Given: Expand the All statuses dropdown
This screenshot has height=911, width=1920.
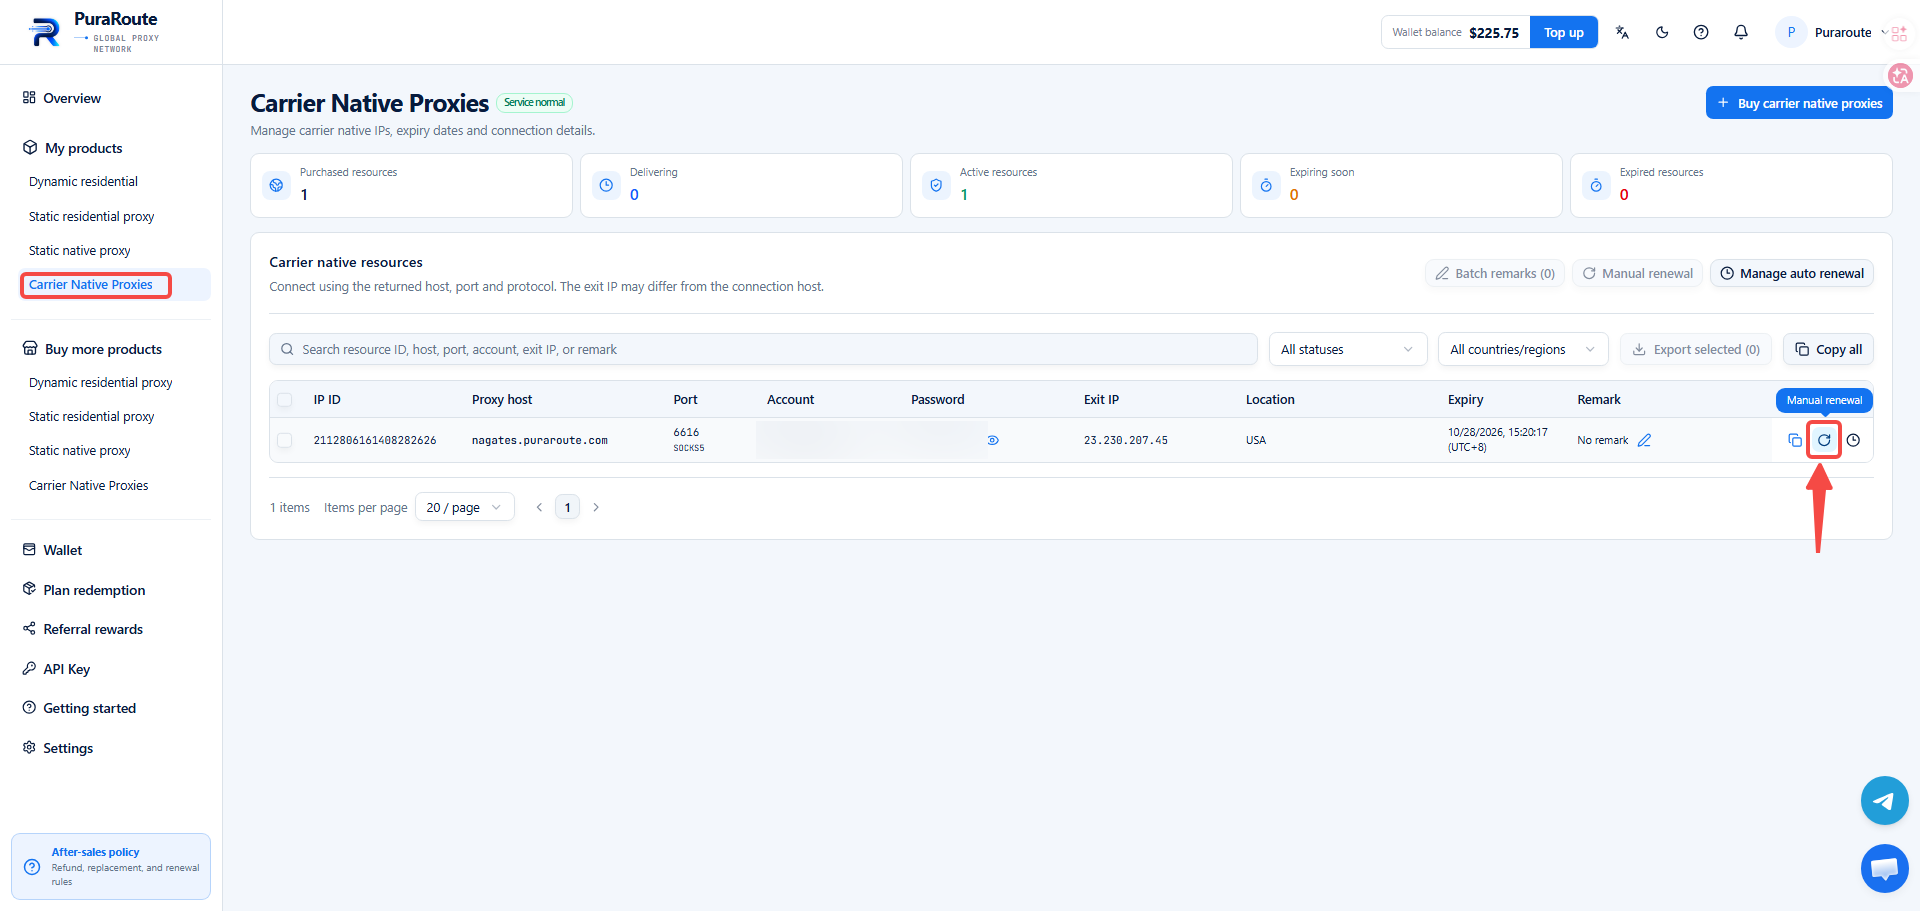Looking at the screenshot, I should coord(1347,349).
